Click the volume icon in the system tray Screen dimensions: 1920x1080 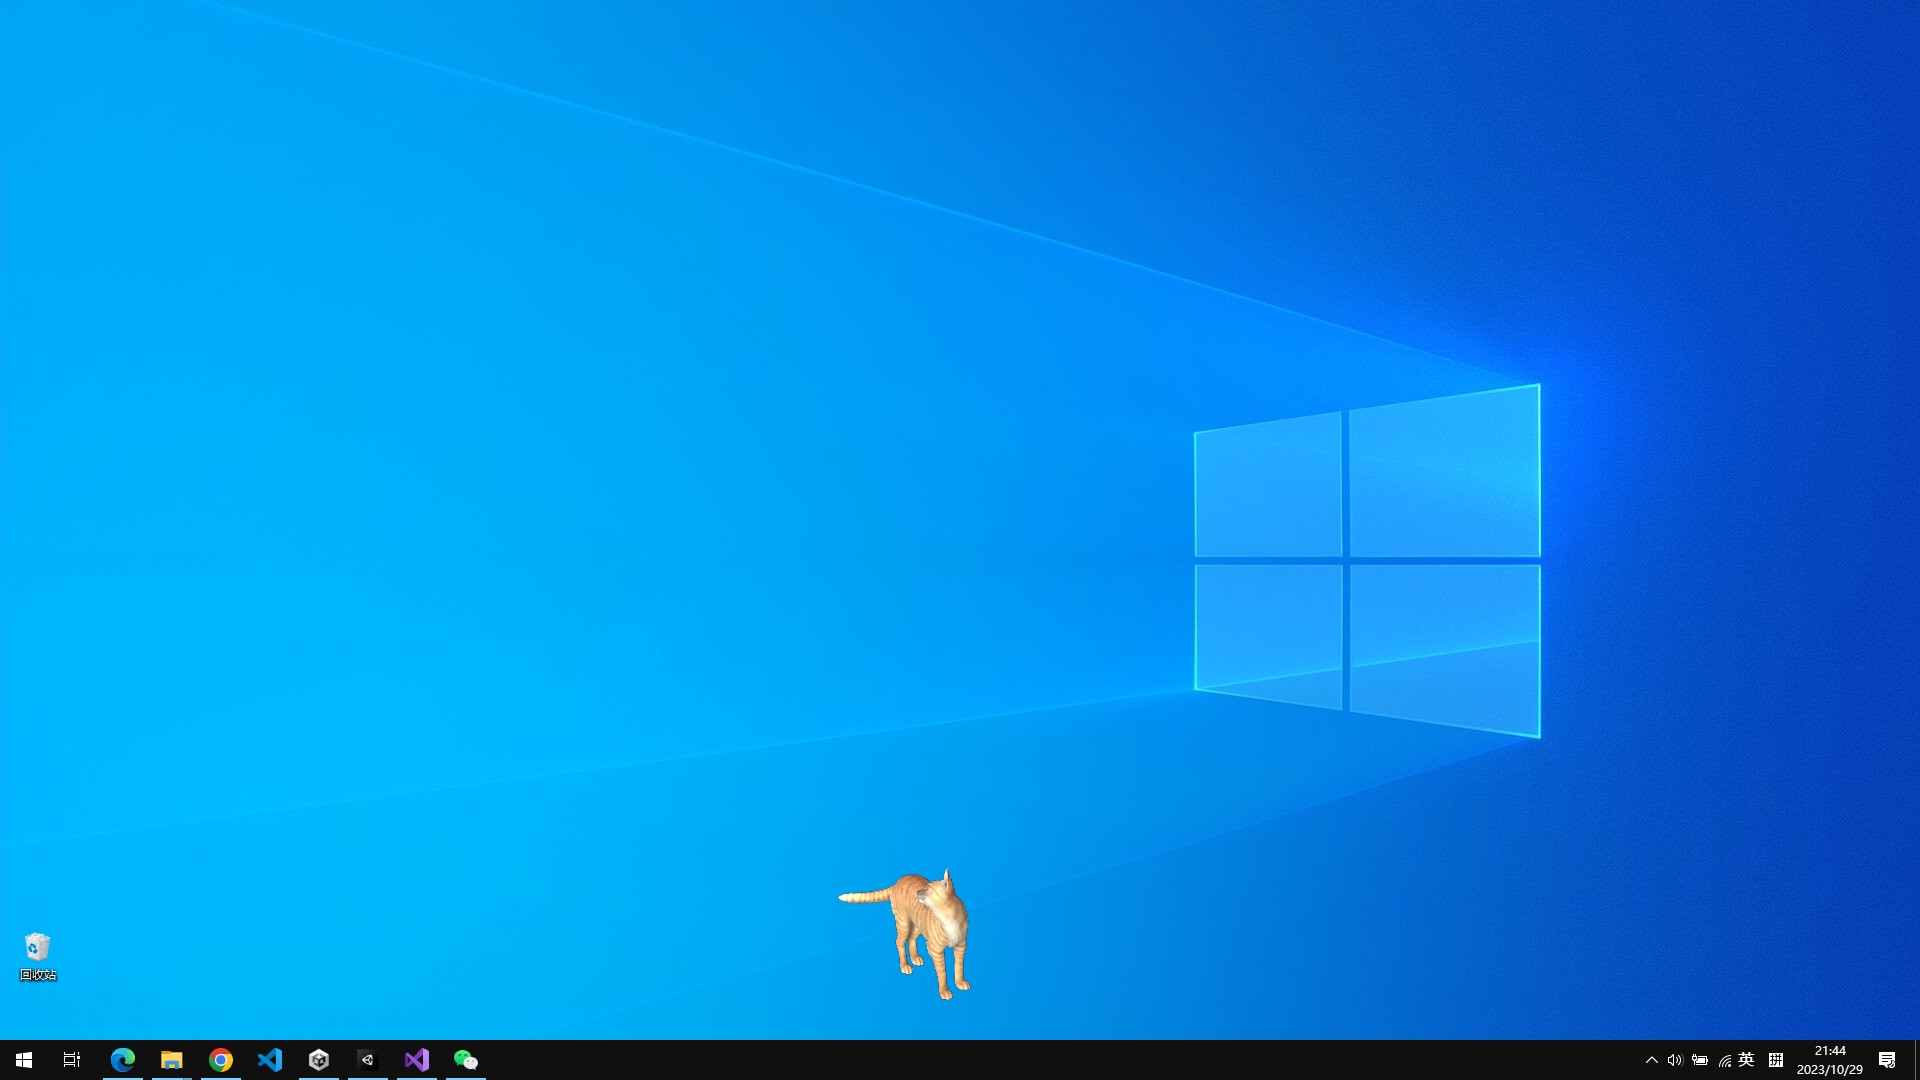click(x=1676, y=1060)
